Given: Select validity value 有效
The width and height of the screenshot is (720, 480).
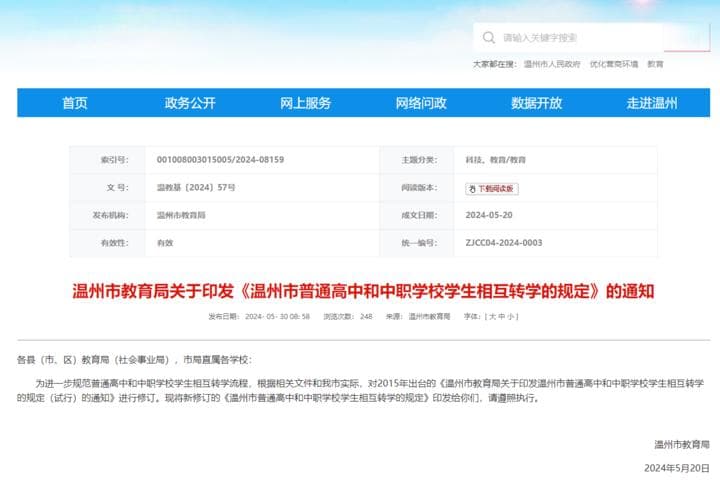Looking at the screenshot, I should click(165, 243).
